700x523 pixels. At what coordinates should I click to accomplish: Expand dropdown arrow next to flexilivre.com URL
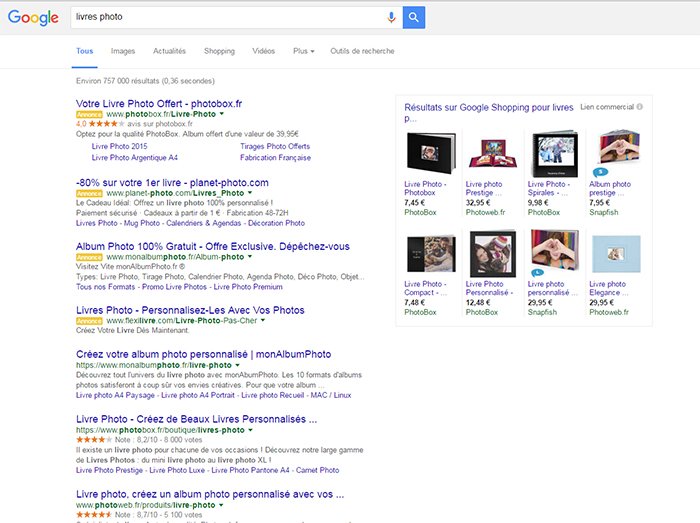pyautogui.click(x=263, y=320)
